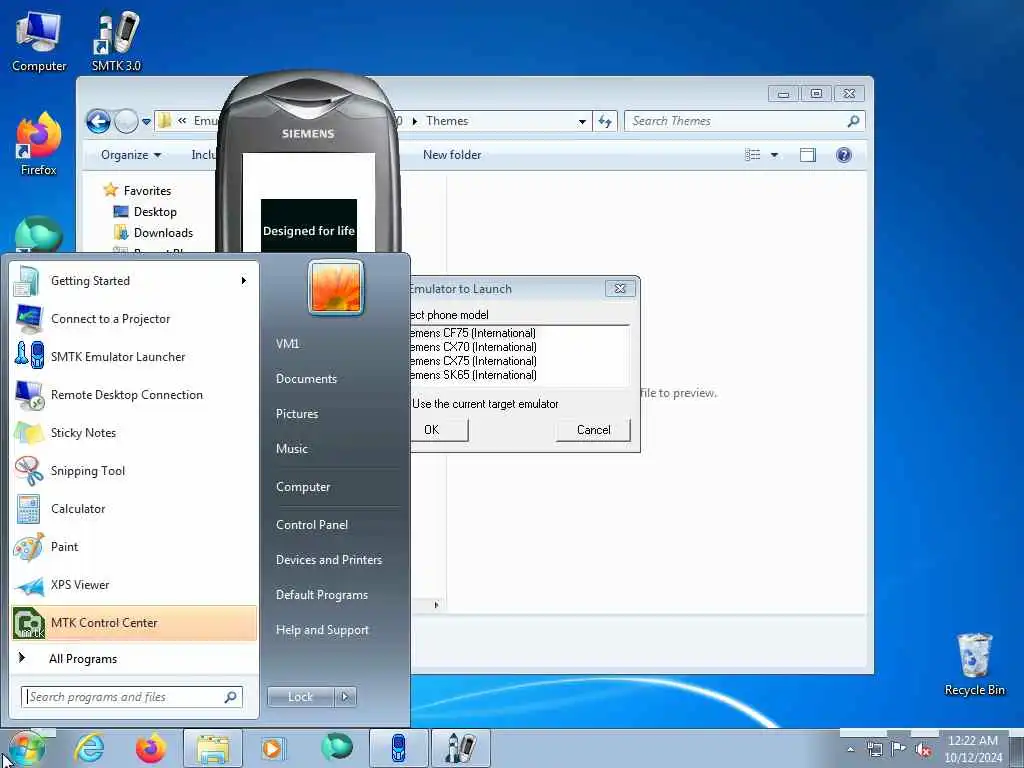Launch SMTK Emulator Launcher from the Start menu

tap(134, 357)
